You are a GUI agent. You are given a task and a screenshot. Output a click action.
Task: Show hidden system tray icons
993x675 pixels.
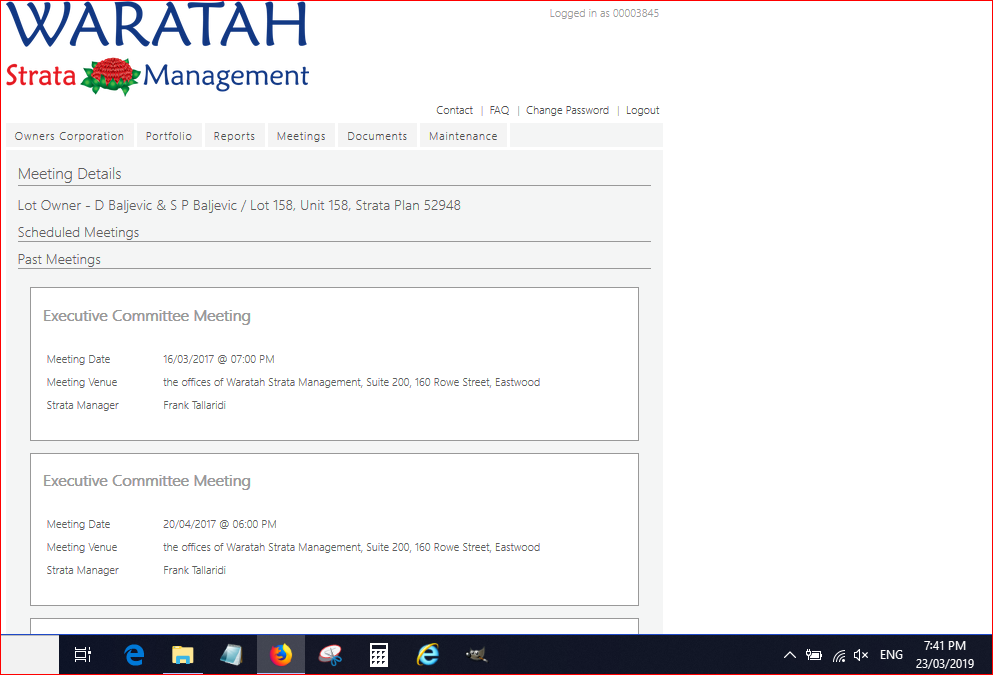[x=790, y=655]
